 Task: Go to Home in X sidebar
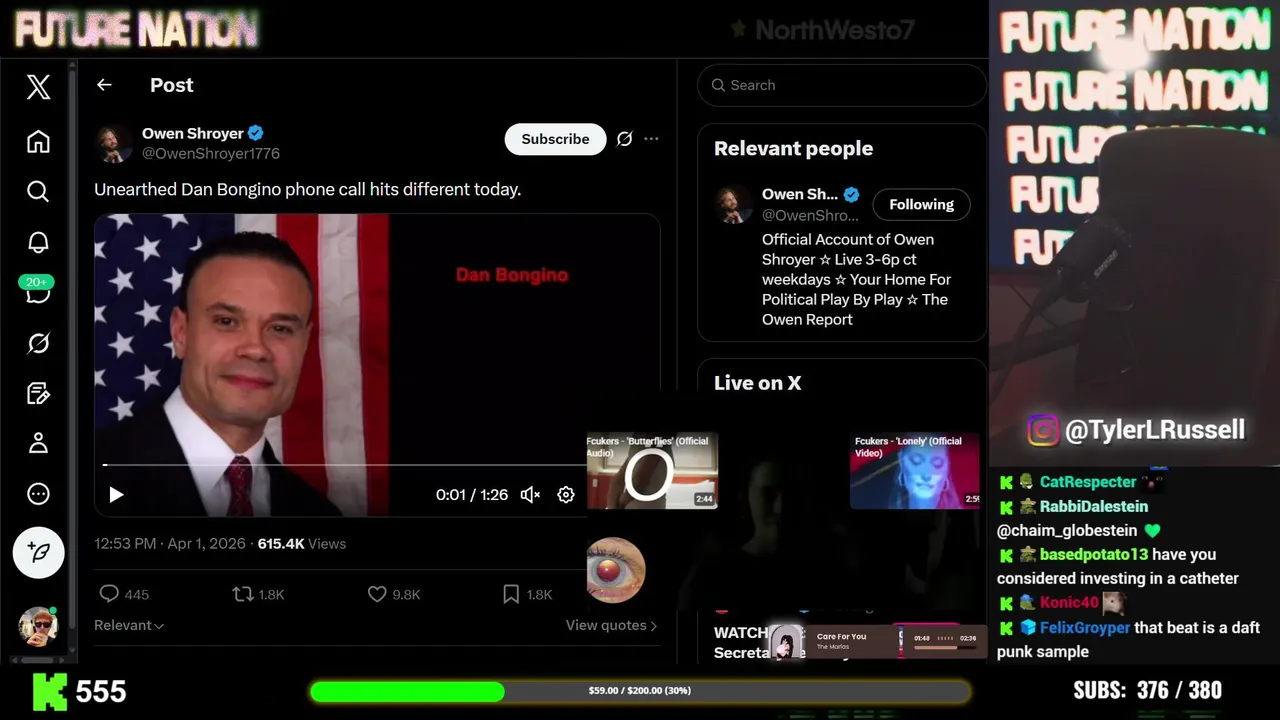(38, 141)
